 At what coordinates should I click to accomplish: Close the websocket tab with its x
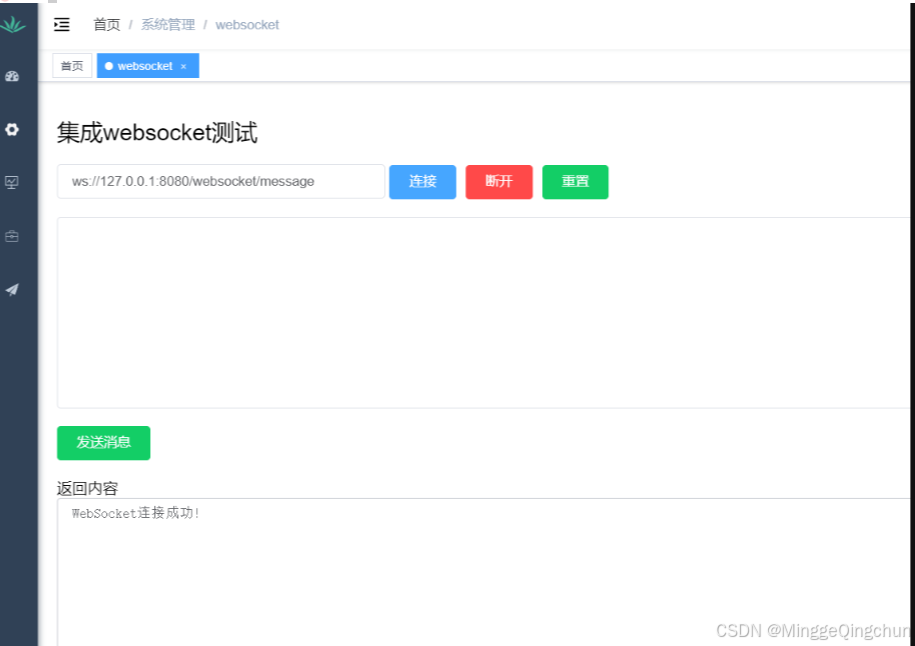[x=183, y=67]
